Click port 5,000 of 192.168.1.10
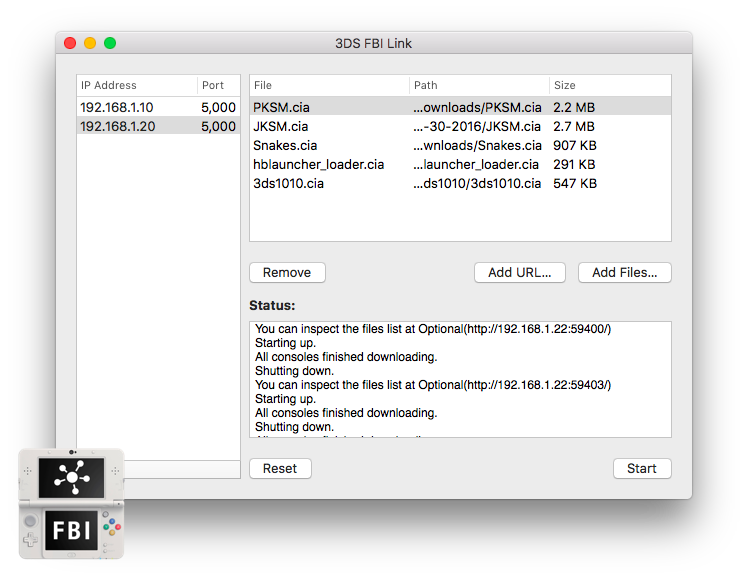748x579 pixels. pos(218,107)
